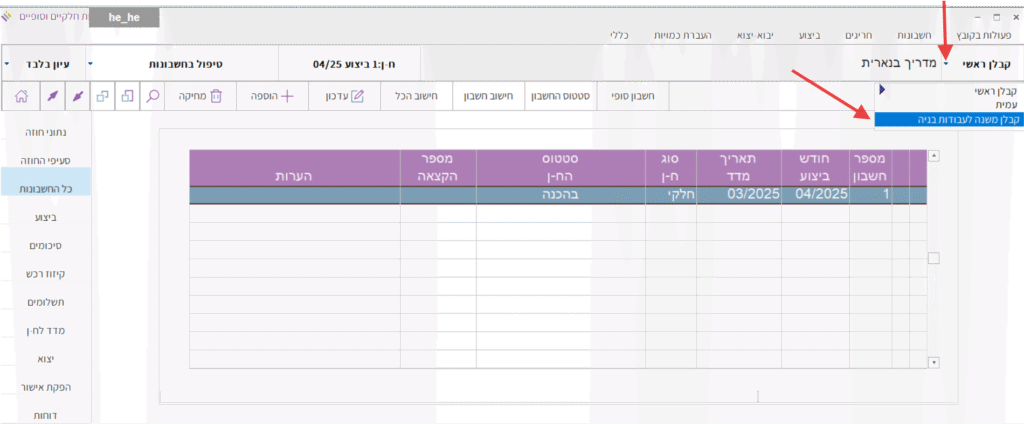
Task: Click the magnifying glass search icon
Action: 153,97
